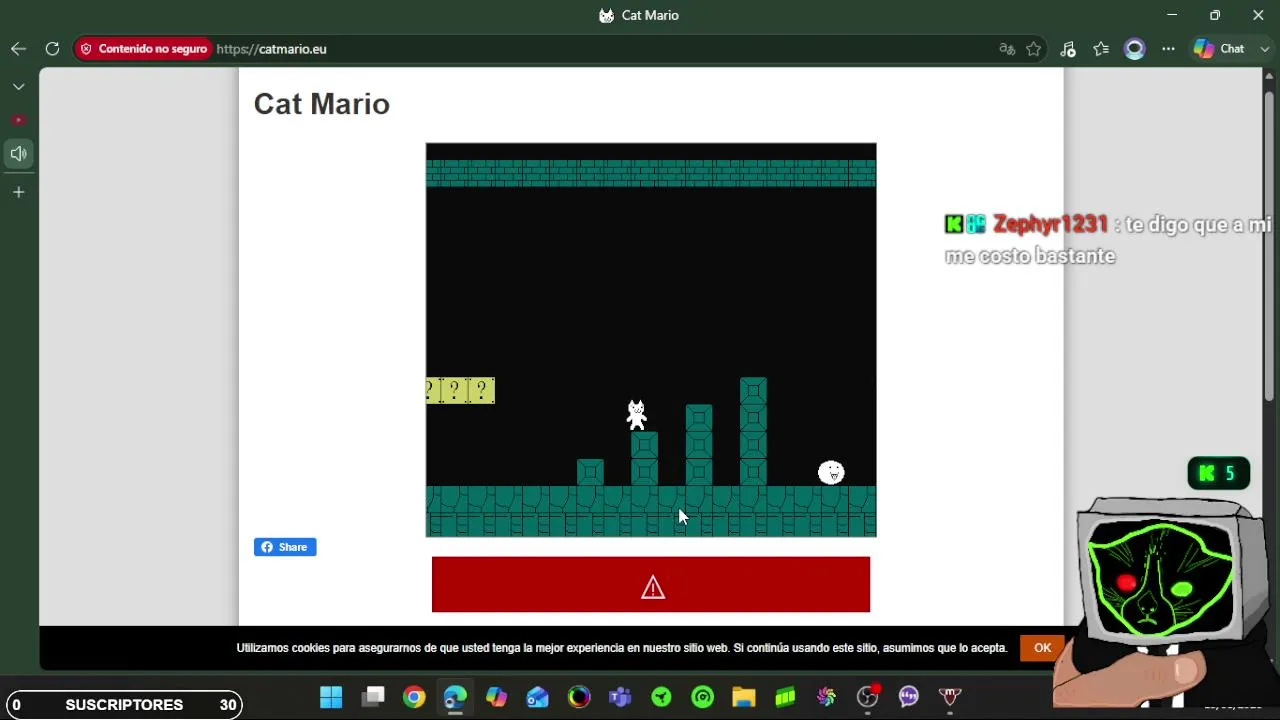The width and height of the screenshot is (1280, 720).
Task: Open the colorful pinwheel app on the taskbar
Action: [826, 697]
